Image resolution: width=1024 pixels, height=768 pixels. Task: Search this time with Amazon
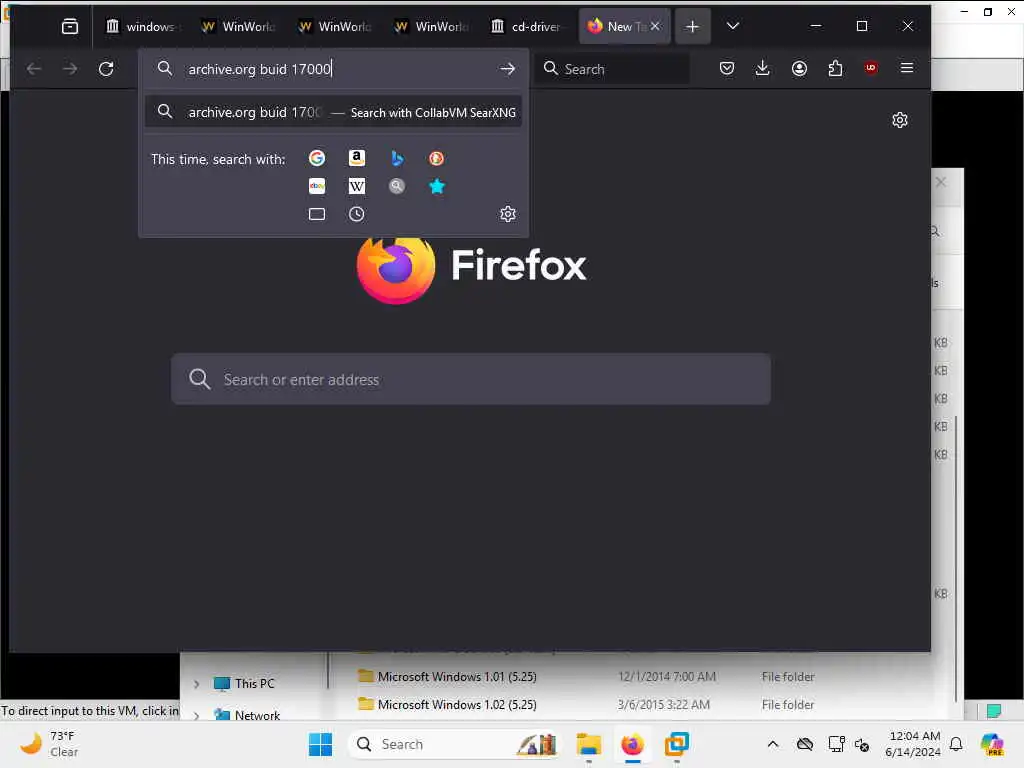tap(357, 158)
